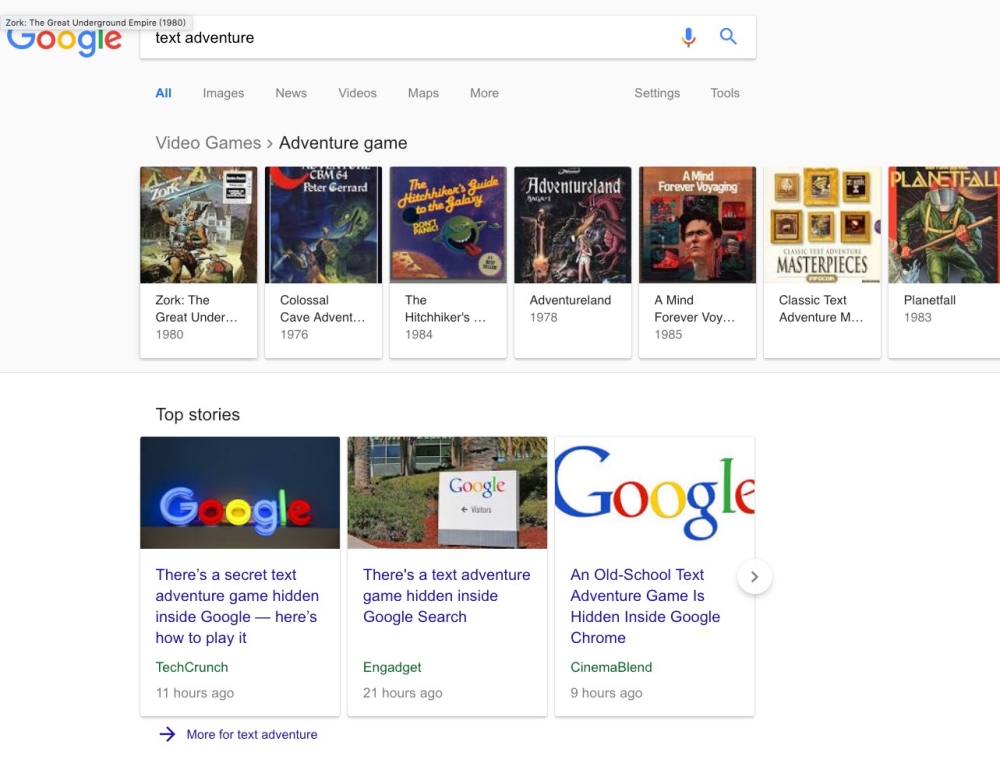Click the Google logo
Screen dimensions: 1000x766
(65, 42)
